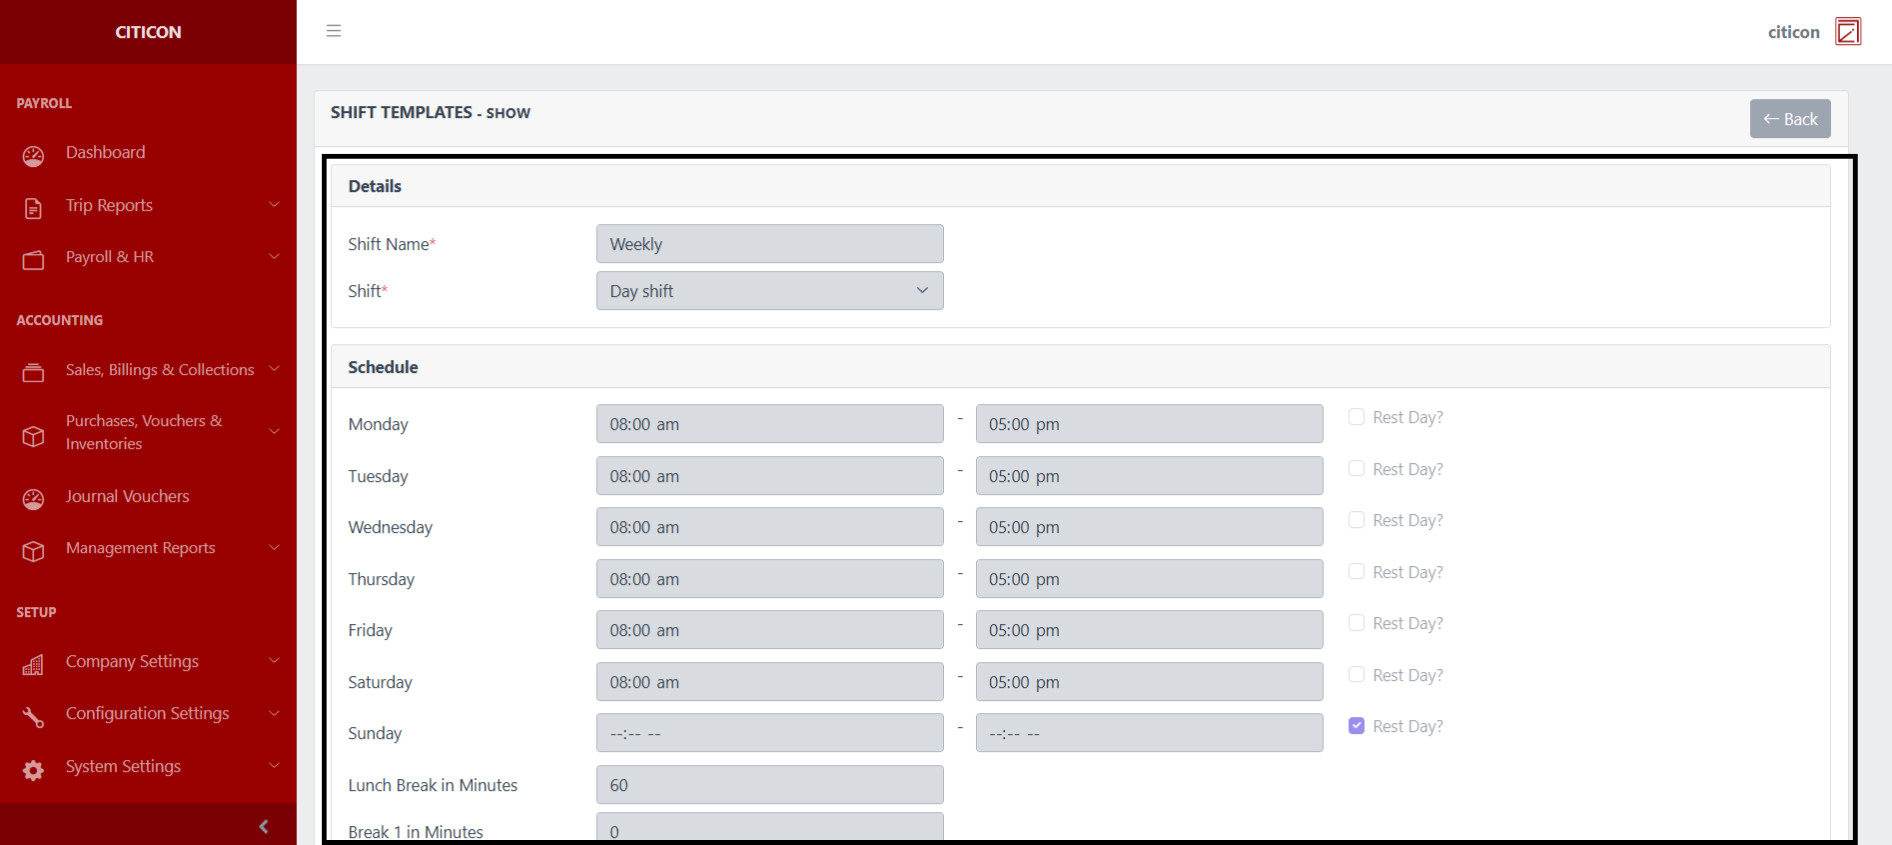Click Tuesday end time 05:00 pm field

[x=1149, y=476]
